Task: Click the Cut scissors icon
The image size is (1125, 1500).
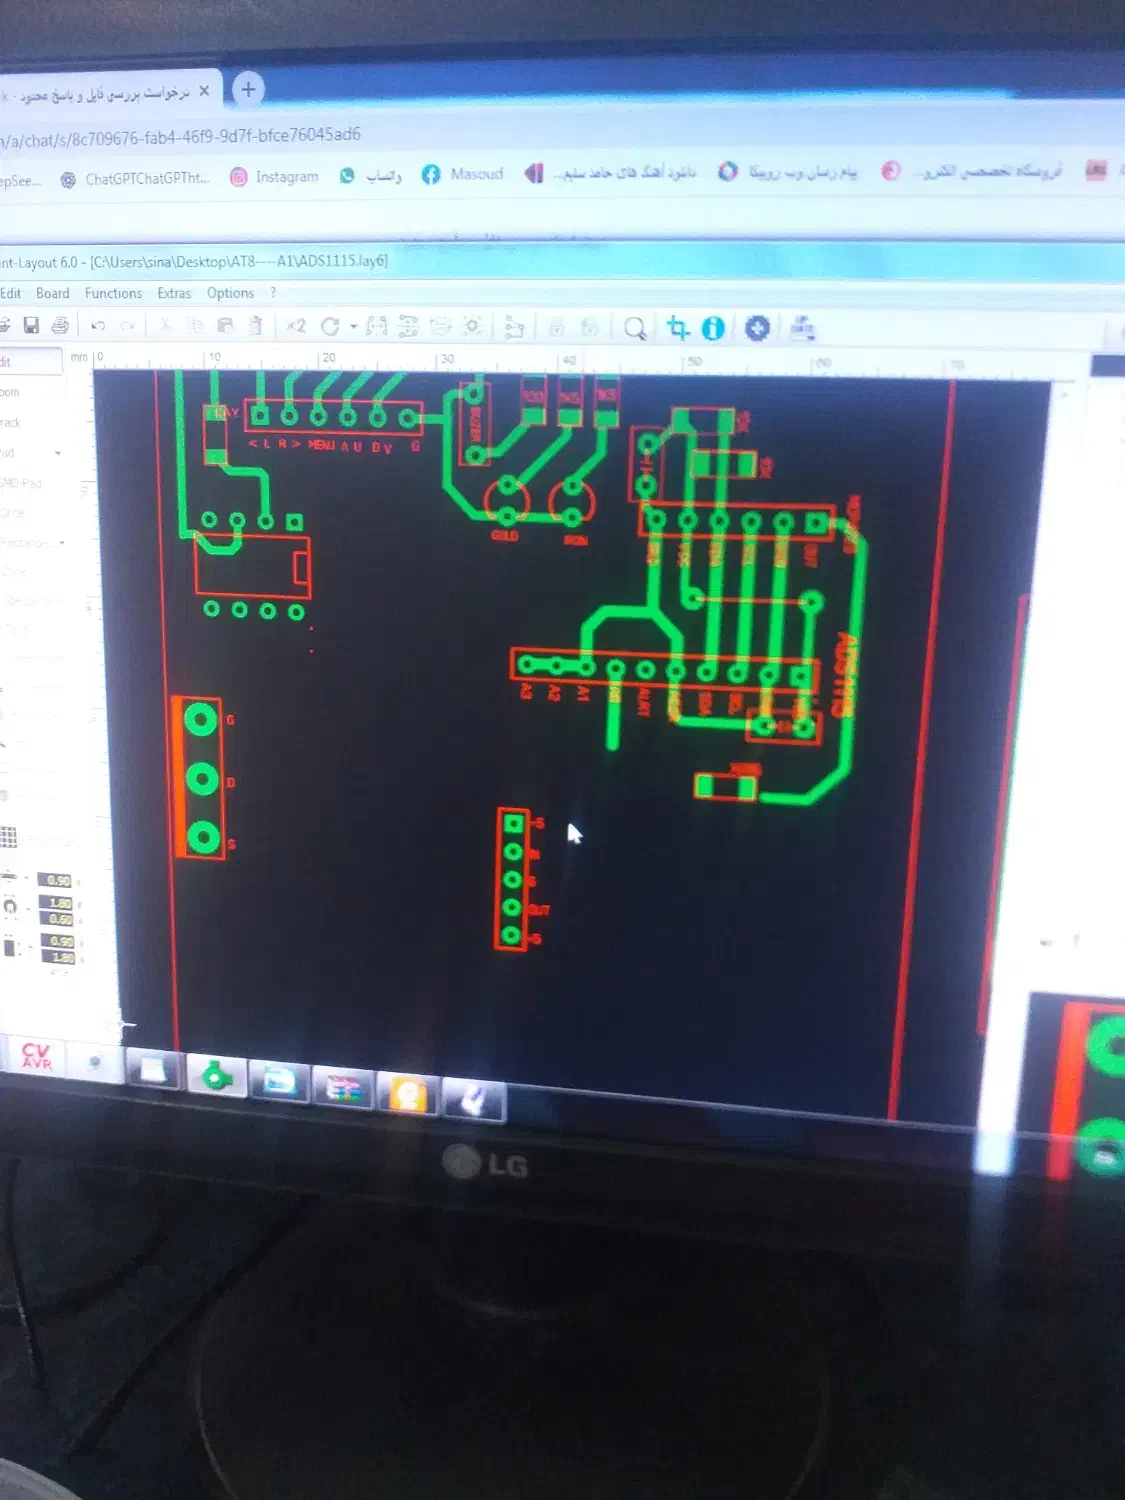Action: (x=166, y=325)
